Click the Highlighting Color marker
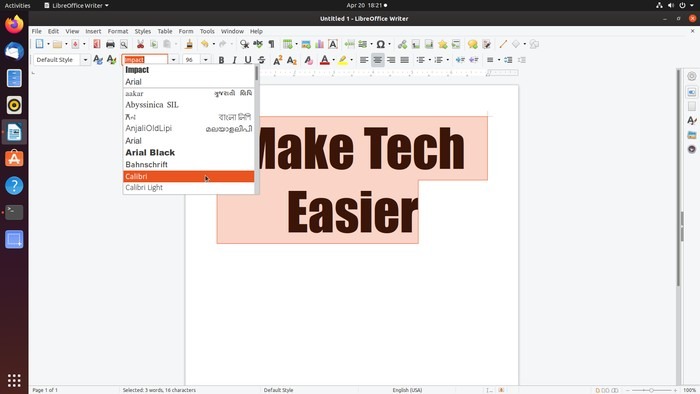This screenshot has height=394, width=700. pyautogui.click(x=342, y=60)
